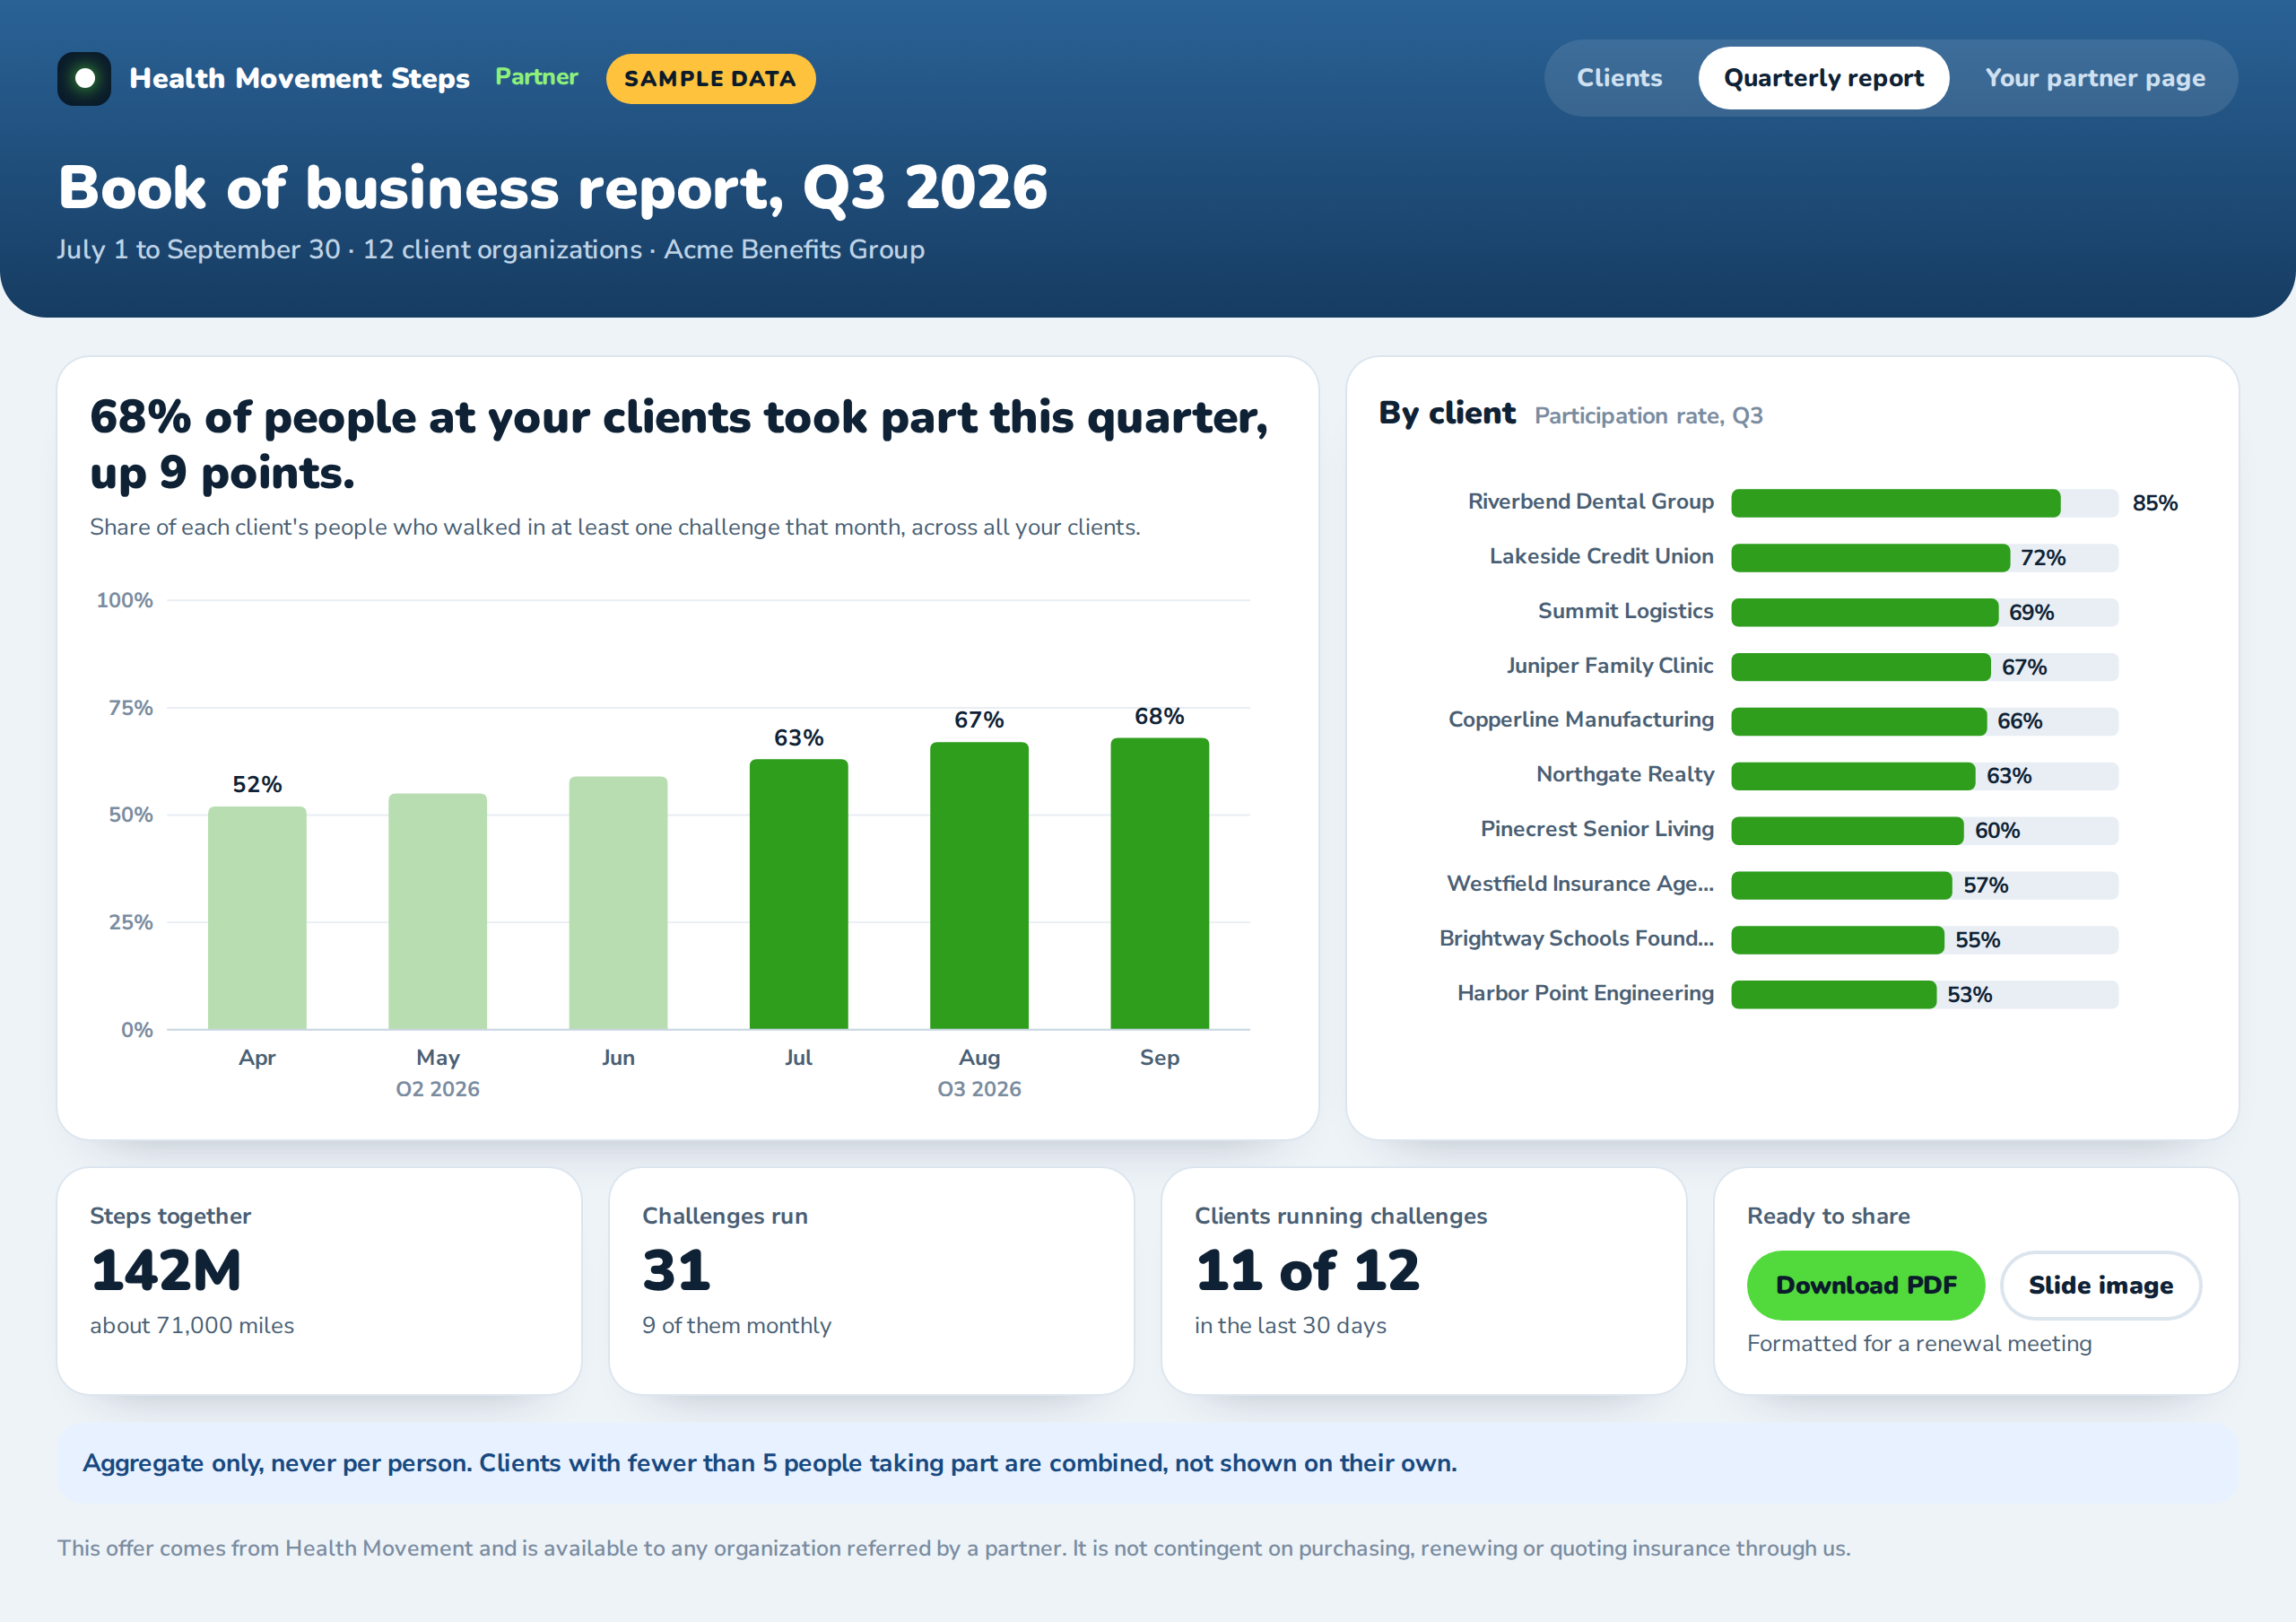
Task: Click the 85% value for Riverbend Dental
Action: (2154, 503)
